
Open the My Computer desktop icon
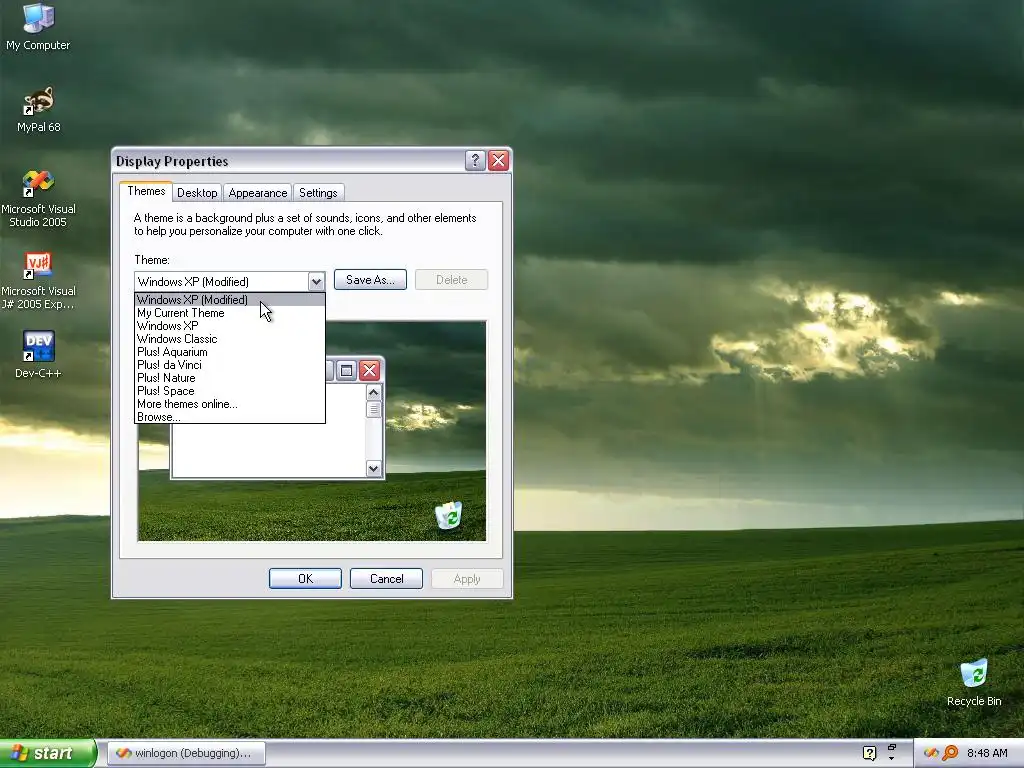pyautogui.click(x=38, y=27)
